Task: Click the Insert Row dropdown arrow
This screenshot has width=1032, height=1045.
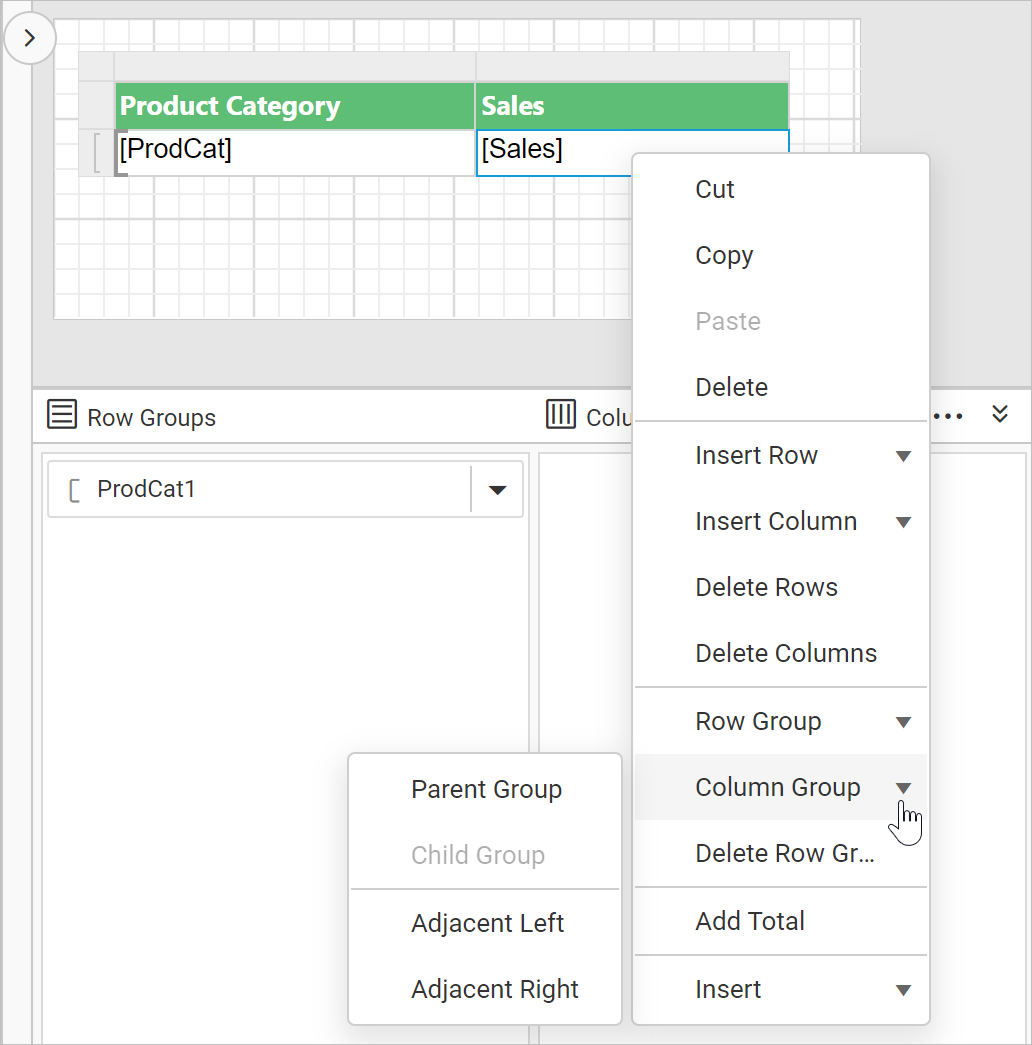Action: [903, 455]
